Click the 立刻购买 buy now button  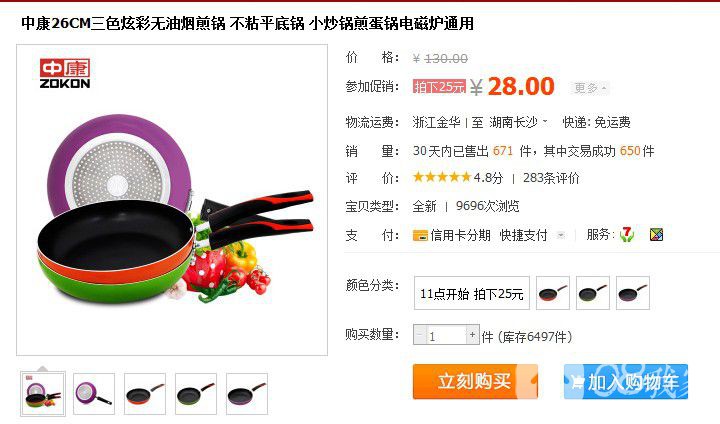coord(475,381)
